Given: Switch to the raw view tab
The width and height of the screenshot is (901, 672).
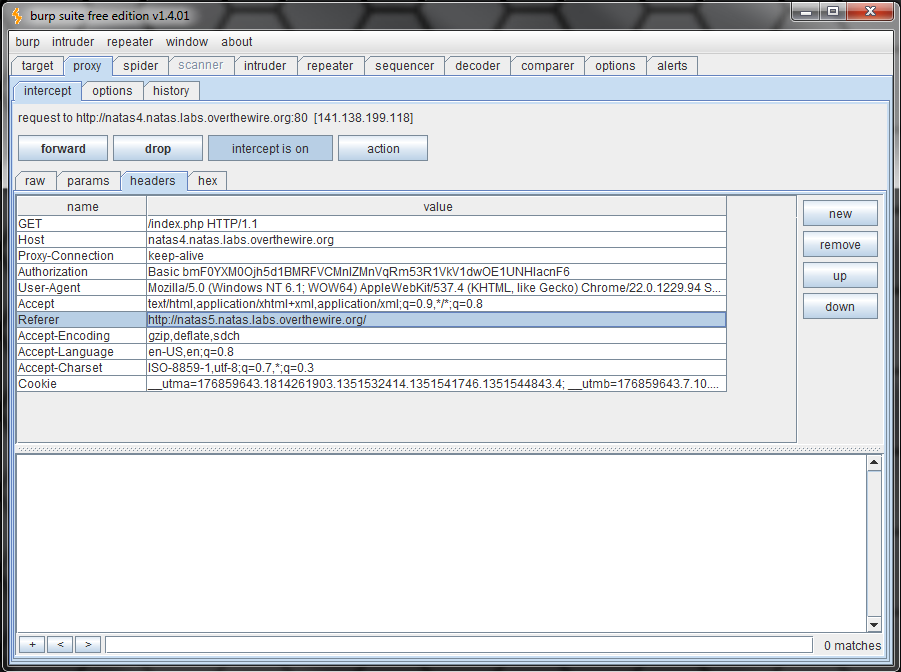Looking at the screenshot, I should [x=35, y=181].
